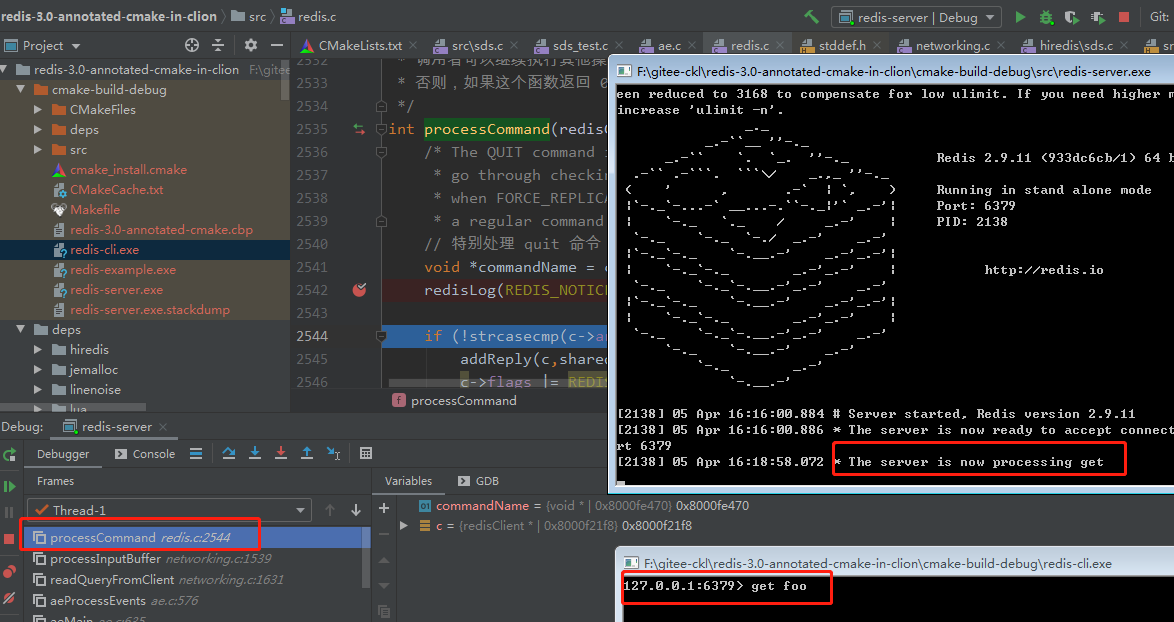Viewport: 1174px width, 622px height.
Task: Open the Thread-1 dropdown
Action: tap(168, 510)
